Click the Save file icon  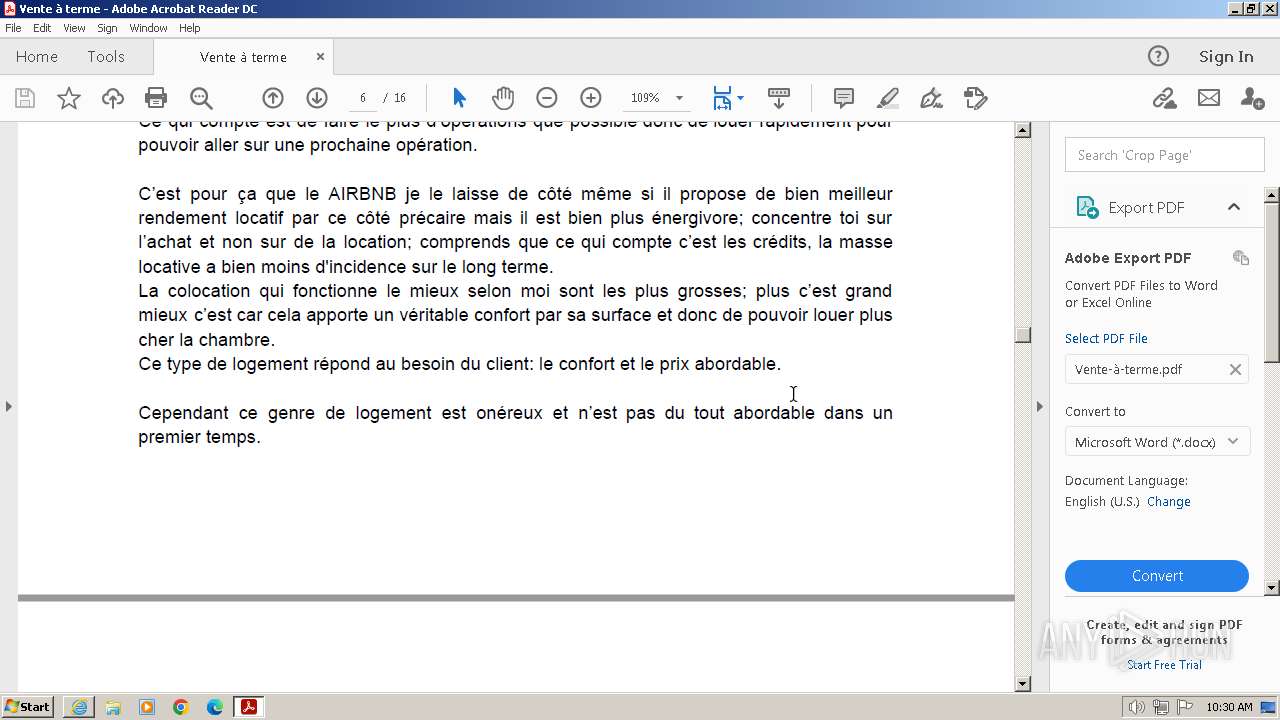(x=25, y=98)
